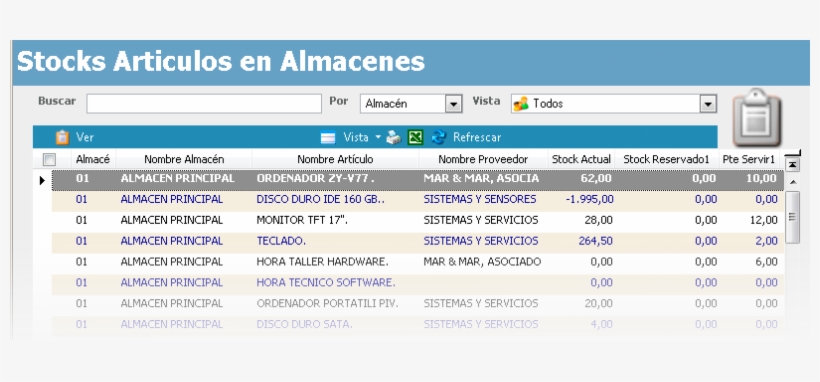Click the 264,50 stock value

point(596,241)
